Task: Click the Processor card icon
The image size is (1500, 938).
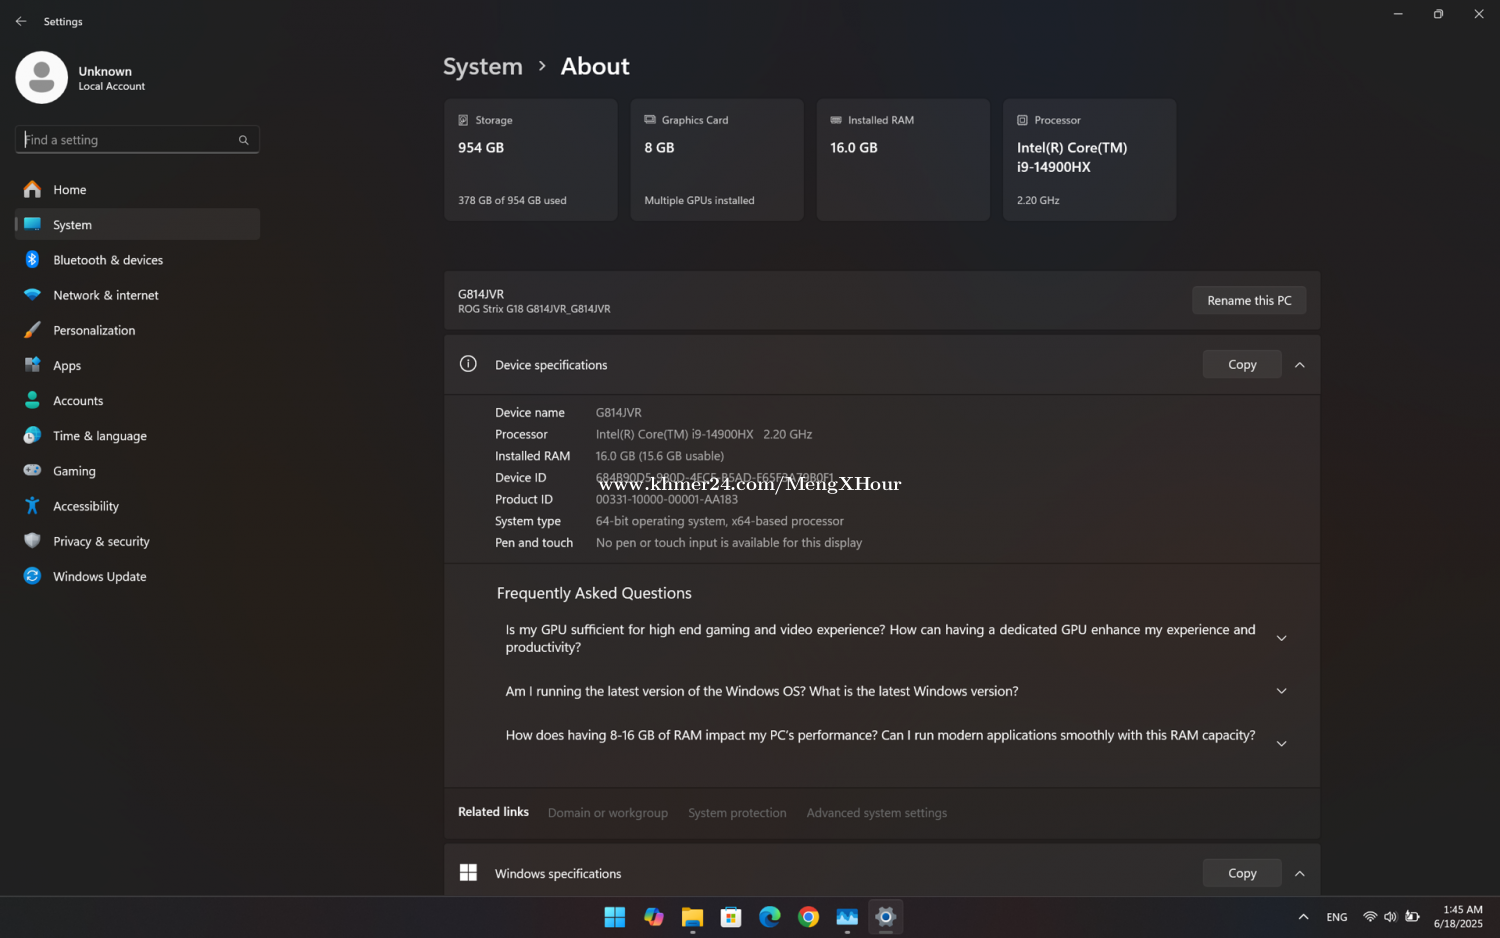Action: tap(1022, 120)
